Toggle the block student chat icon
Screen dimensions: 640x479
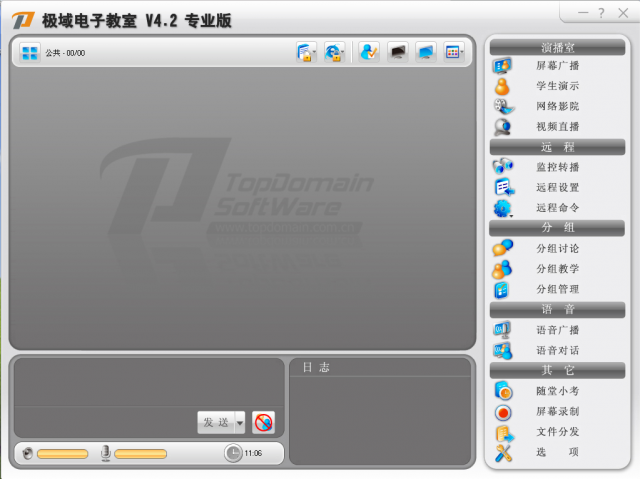tap(263, 422)
